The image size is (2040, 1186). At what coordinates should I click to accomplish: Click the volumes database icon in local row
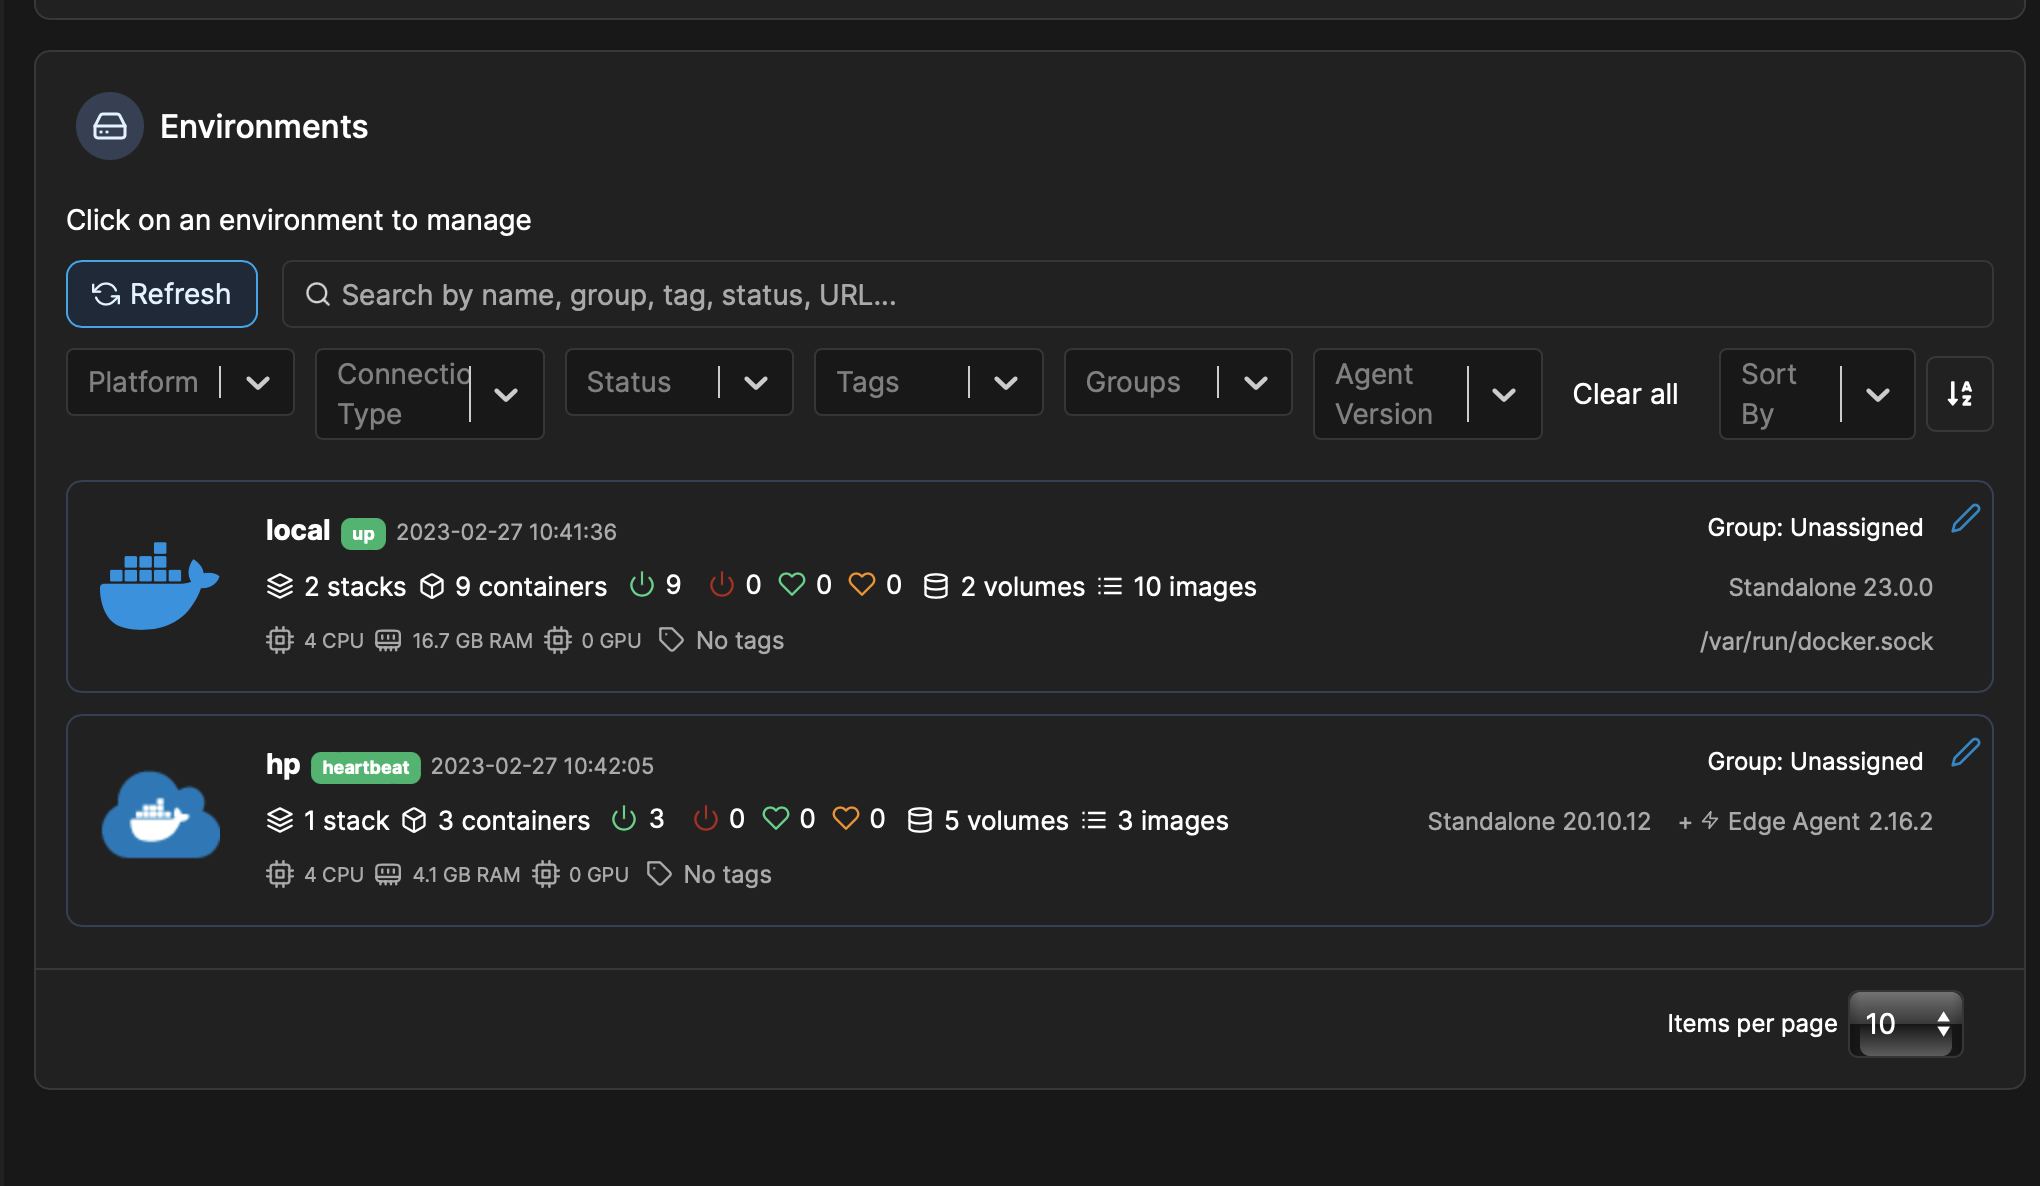click(936, 586)
